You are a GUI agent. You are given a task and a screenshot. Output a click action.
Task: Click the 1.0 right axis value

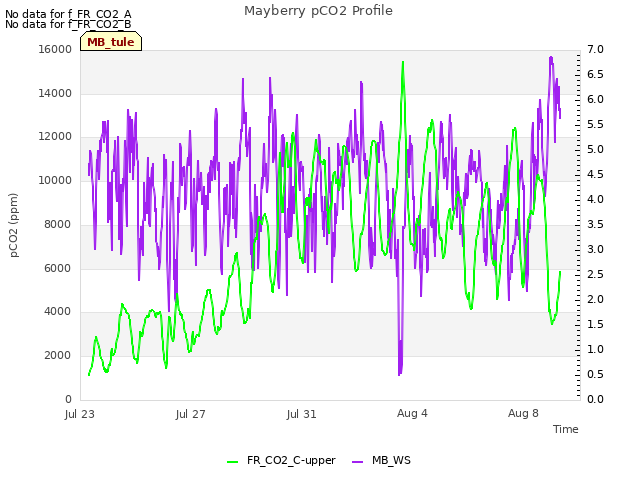(x=595, y=349)
